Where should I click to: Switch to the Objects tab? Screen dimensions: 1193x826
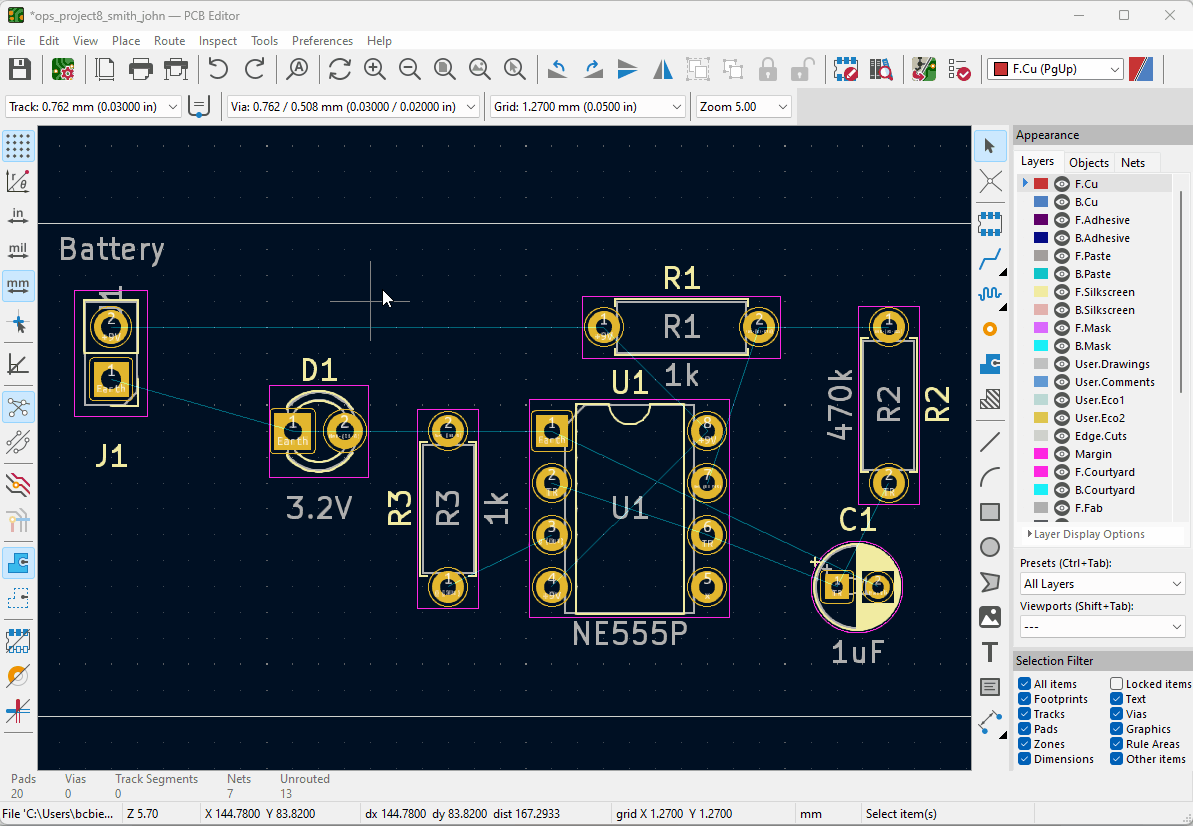pos(1088,162)
